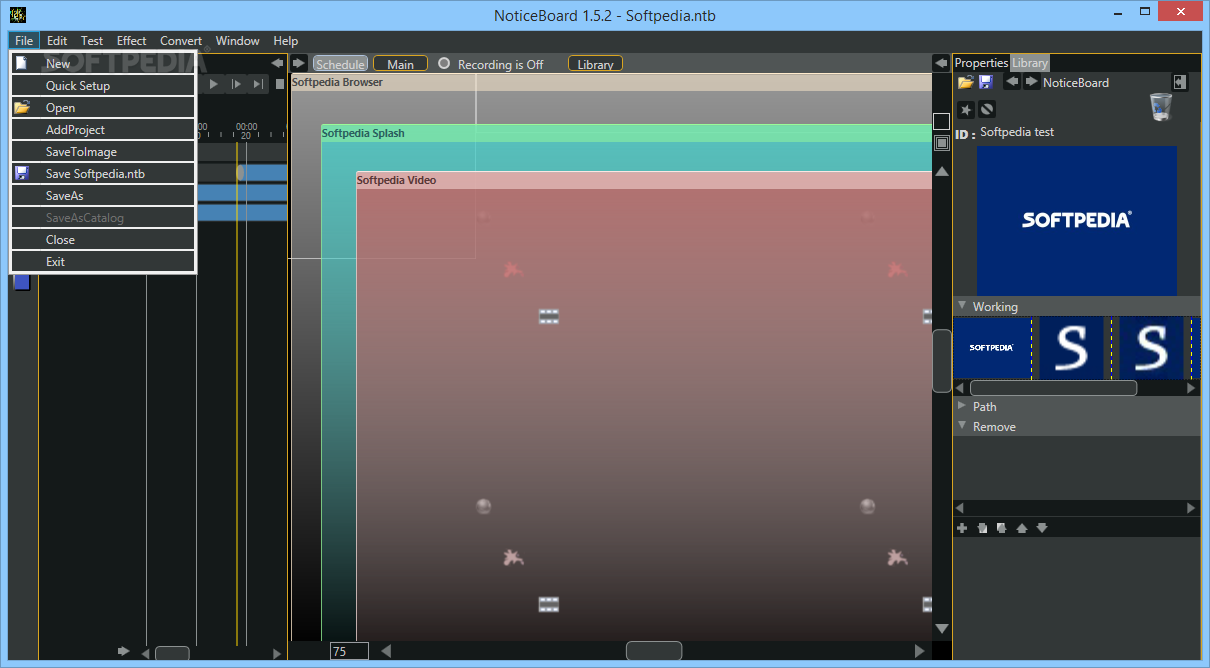Switch to the Properties tab

pyautogui.click(x=982, y=63)
